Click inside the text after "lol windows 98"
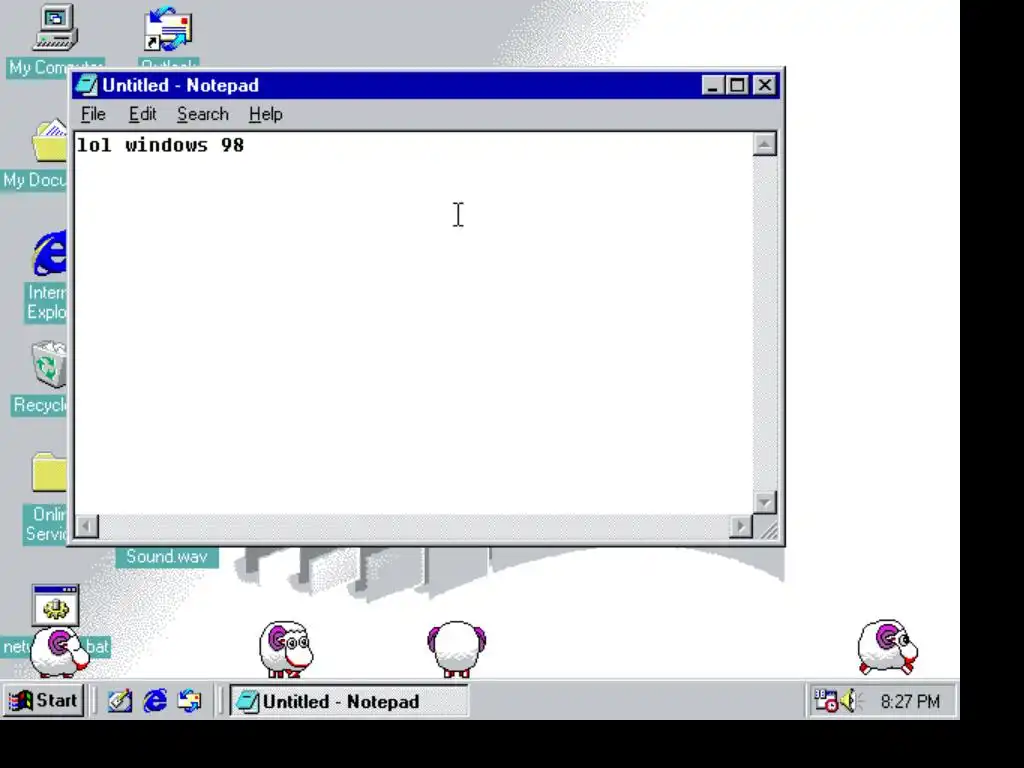This screenshot has width=1024, height=768. coord(248,145)
